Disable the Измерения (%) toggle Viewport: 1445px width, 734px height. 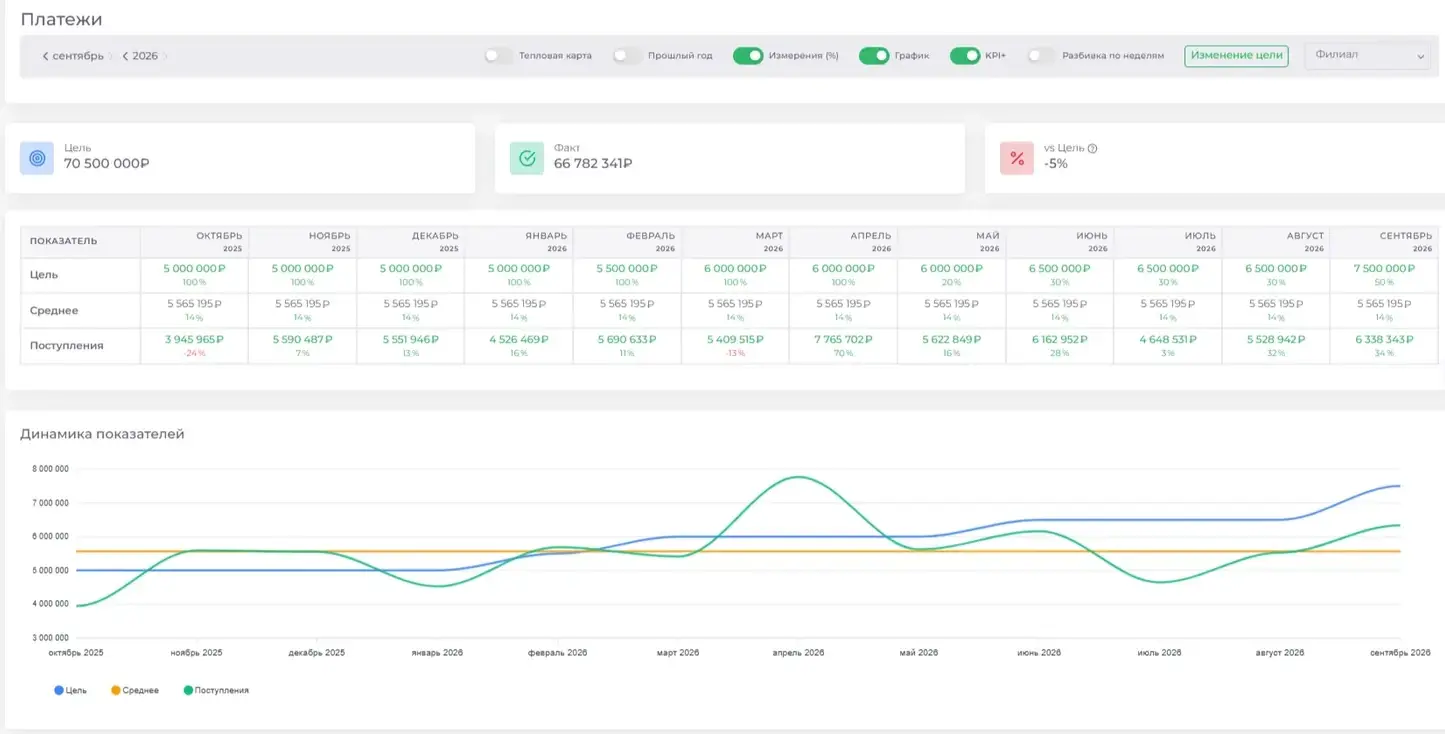pyautogui.click(x=748, y=56)
